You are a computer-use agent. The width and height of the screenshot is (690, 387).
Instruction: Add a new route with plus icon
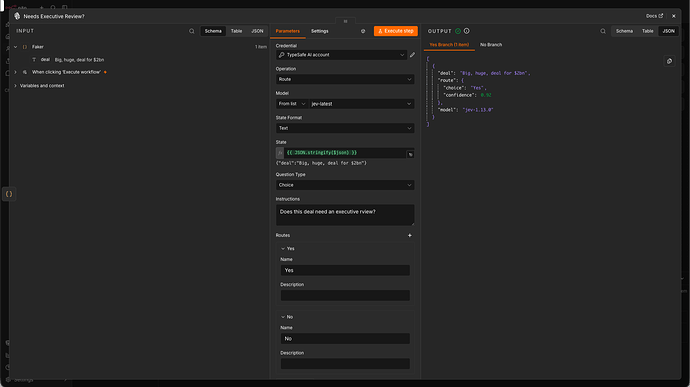click(x=410, y=236)
